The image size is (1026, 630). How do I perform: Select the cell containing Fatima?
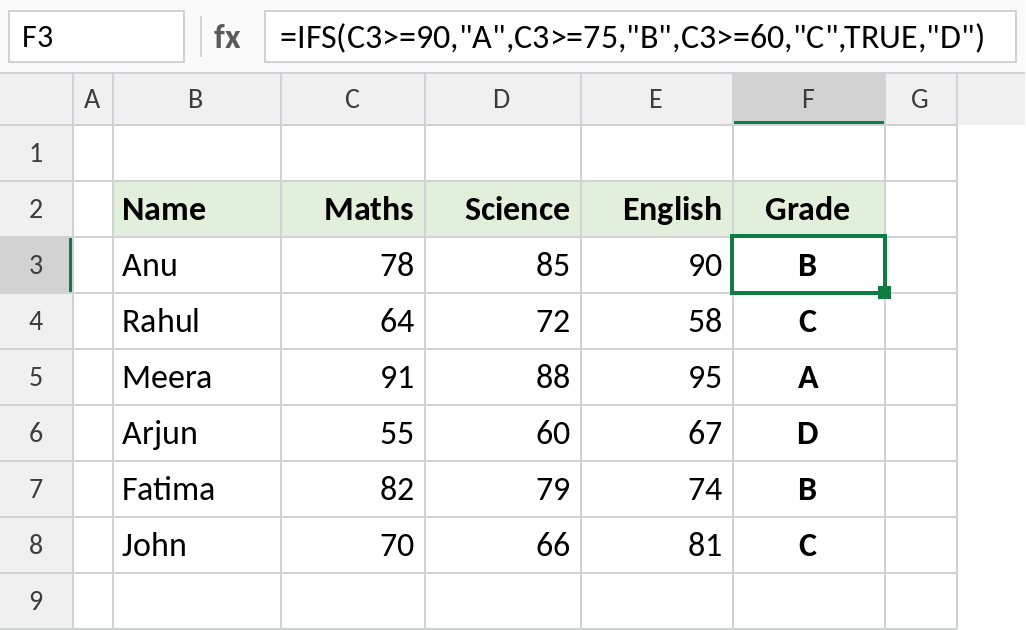pos(196,489)
